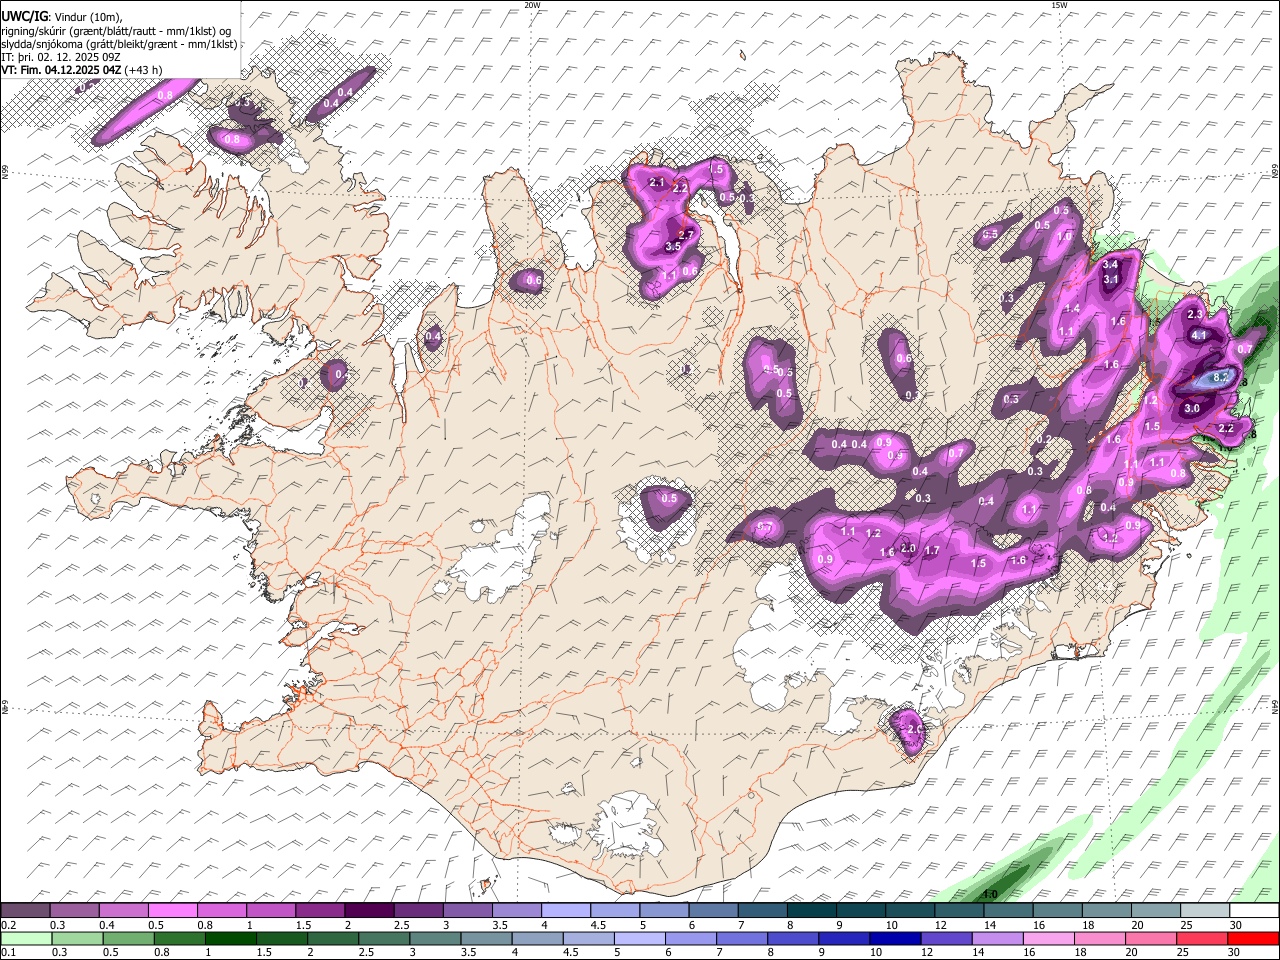Select the 15W longitude label at the top
The height and width of the screenshot is (960, 1280).
(x=1059, y=5)
